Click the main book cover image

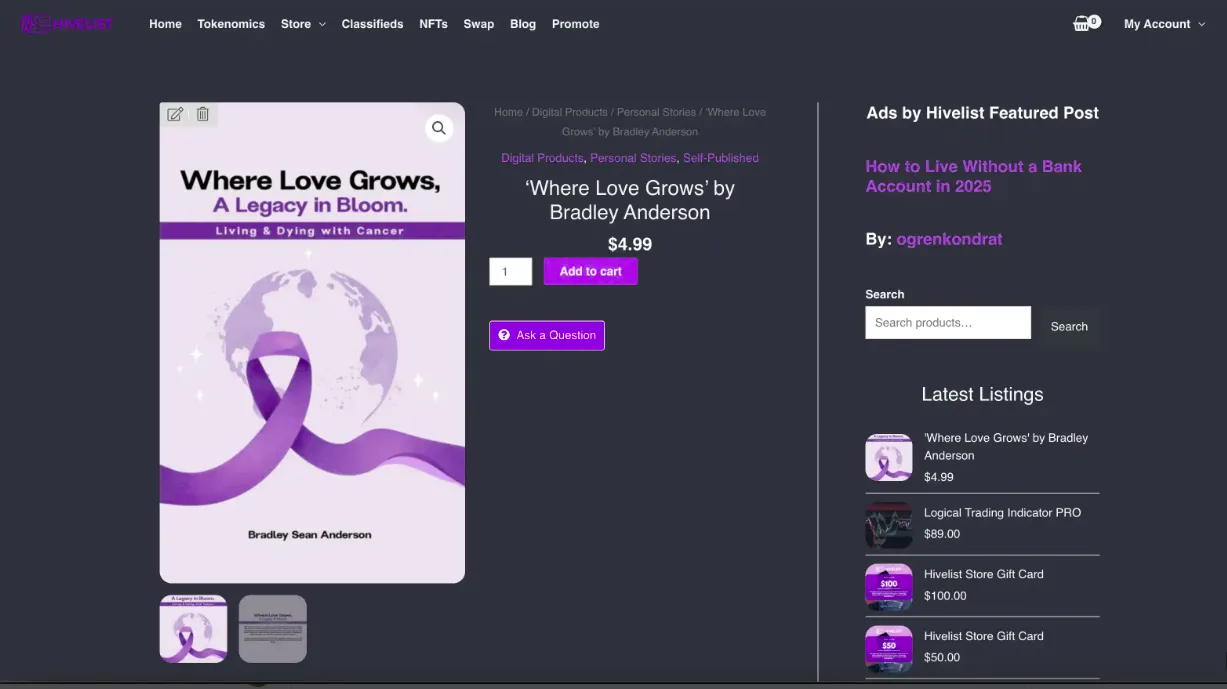coord(312,343)
